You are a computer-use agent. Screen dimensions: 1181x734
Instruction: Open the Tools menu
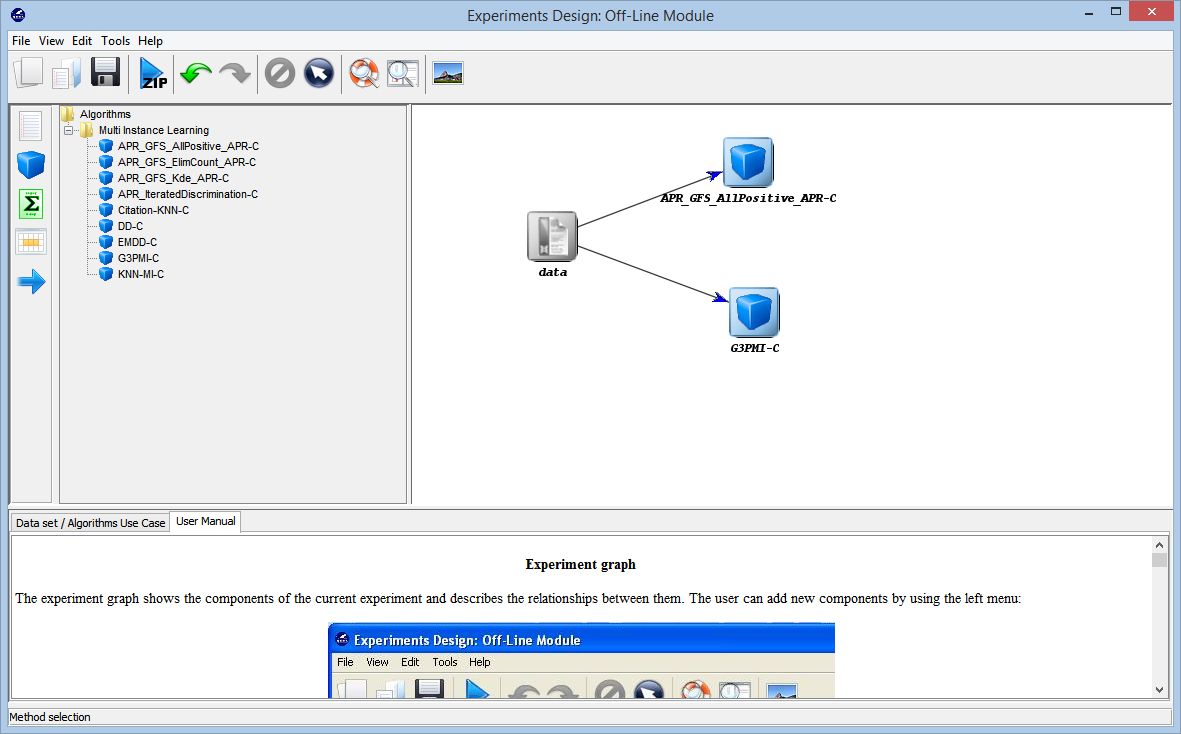coord(115,41)
